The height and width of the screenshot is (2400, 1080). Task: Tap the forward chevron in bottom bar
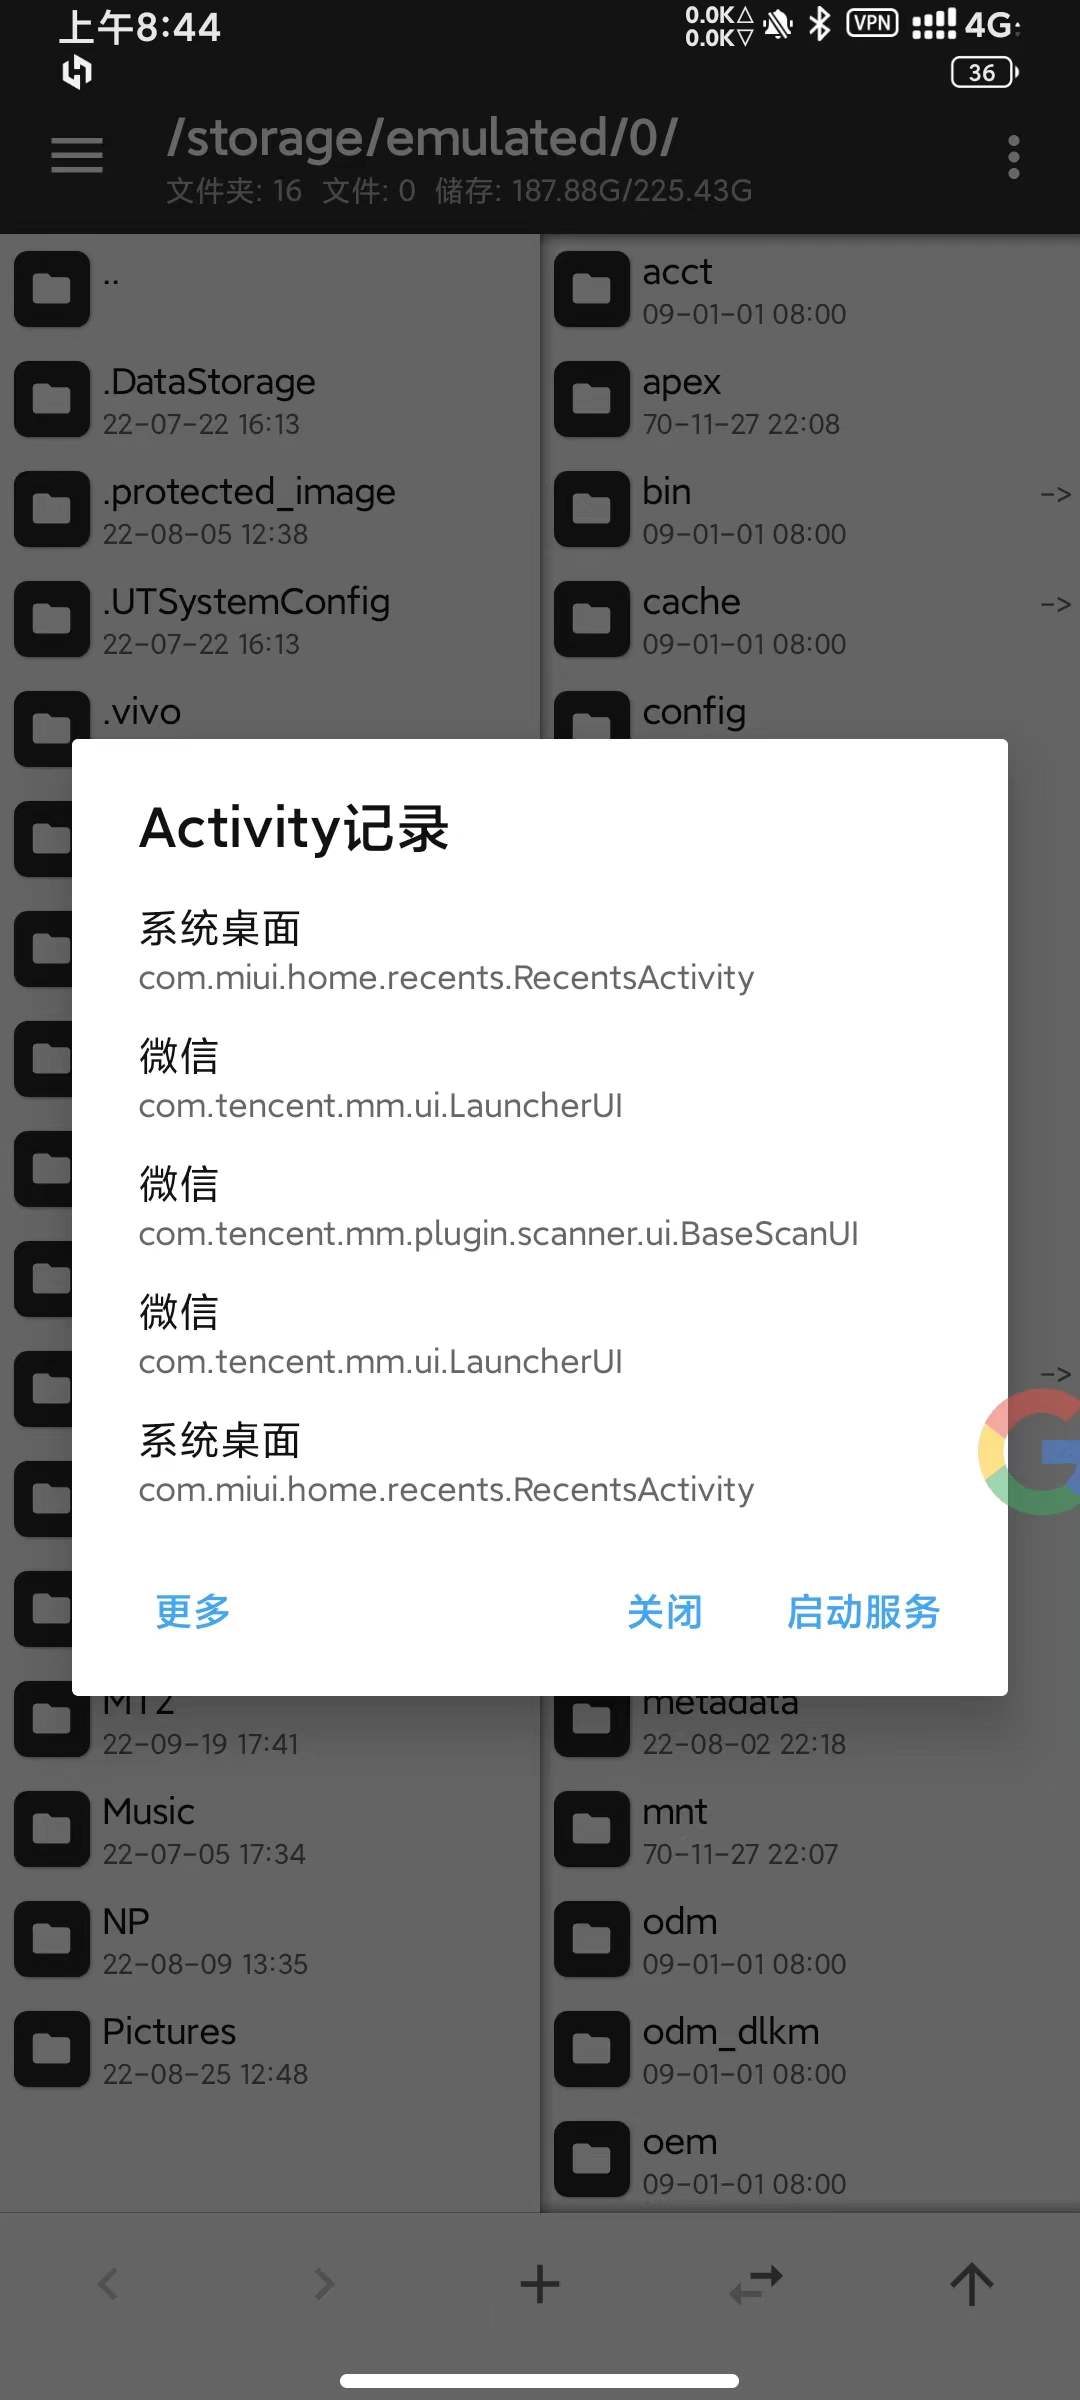click(324, 2284)
